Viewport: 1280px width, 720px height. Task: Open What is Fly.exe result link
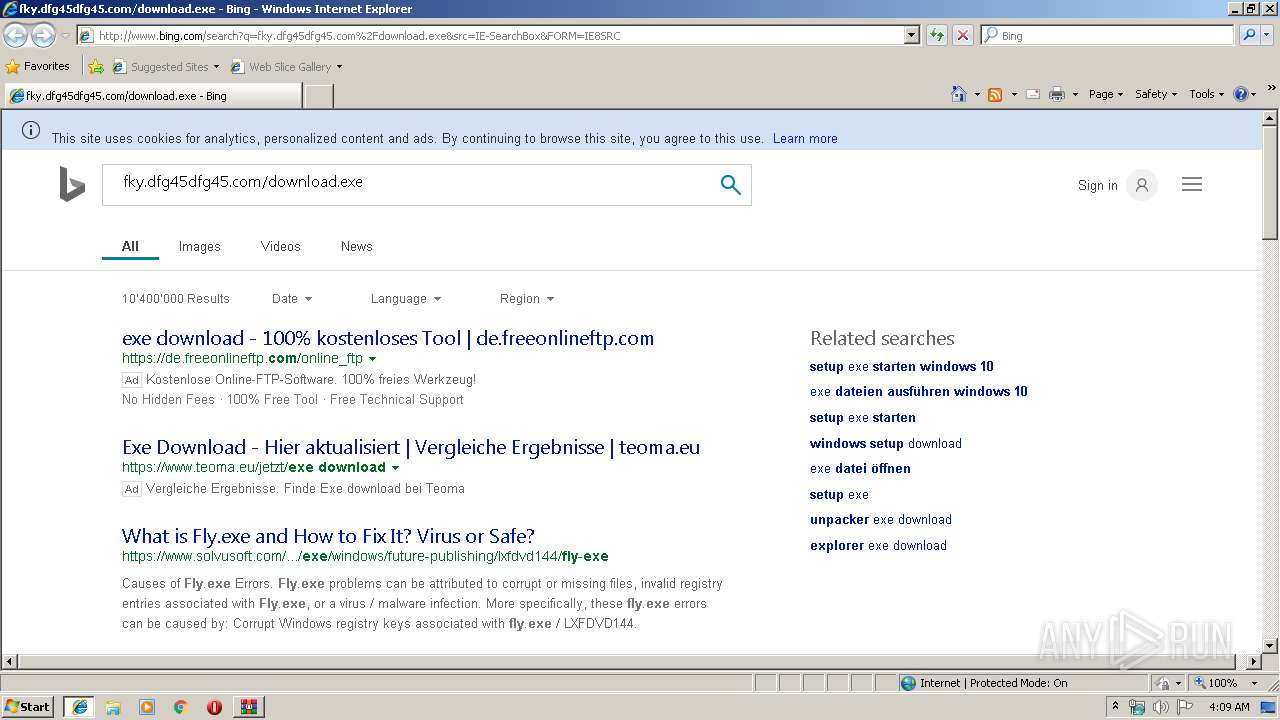(328, 536)
